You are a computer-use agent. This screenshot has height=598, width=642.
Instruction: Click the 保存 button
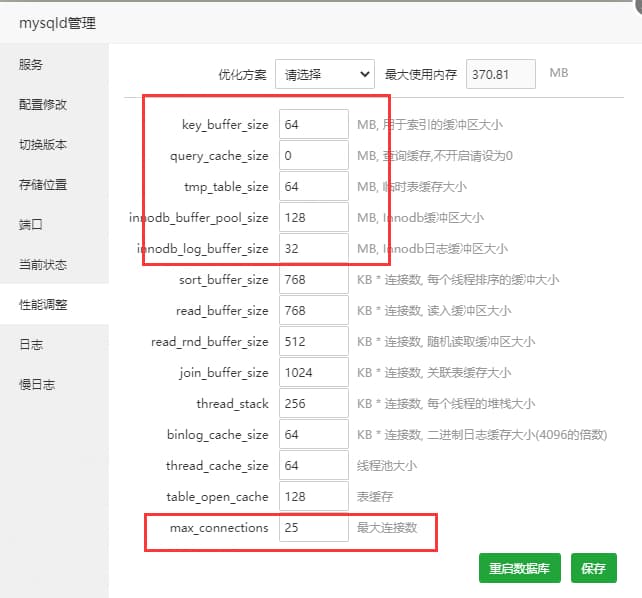pyautogui.click(x=593, y=568)
